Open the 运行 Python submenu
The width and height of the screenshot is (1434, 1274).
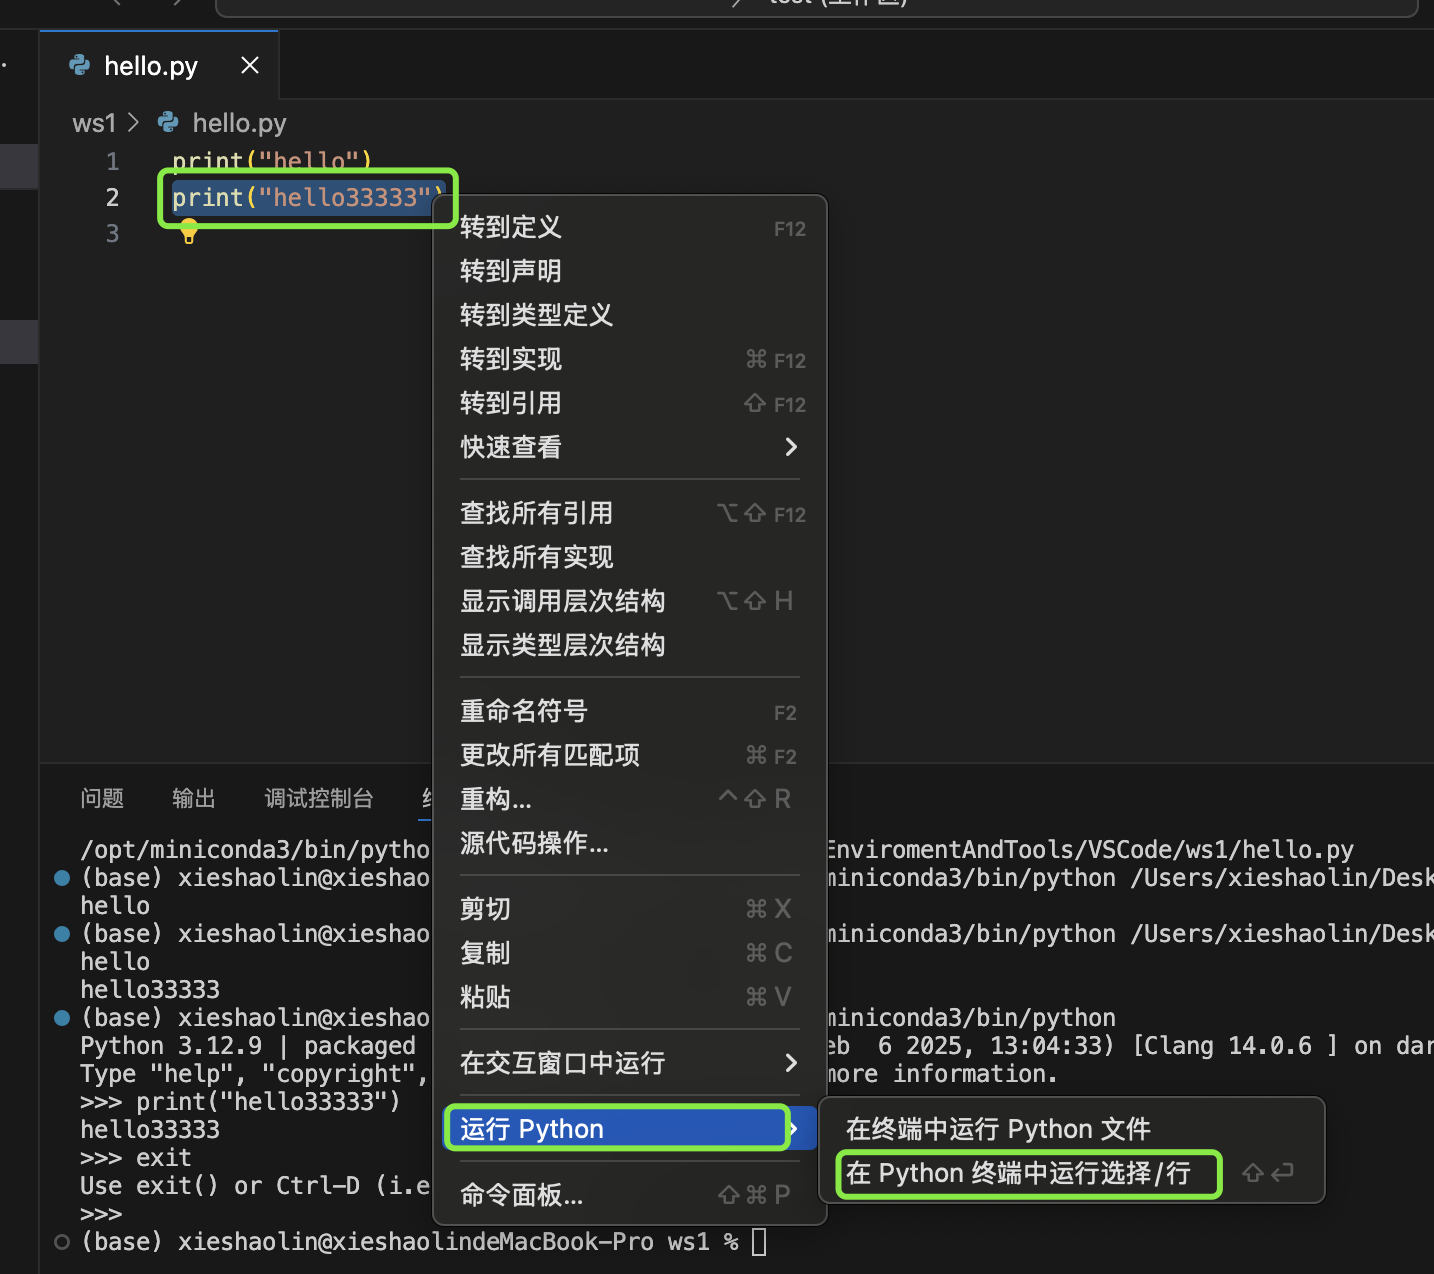coord(632,1129)
